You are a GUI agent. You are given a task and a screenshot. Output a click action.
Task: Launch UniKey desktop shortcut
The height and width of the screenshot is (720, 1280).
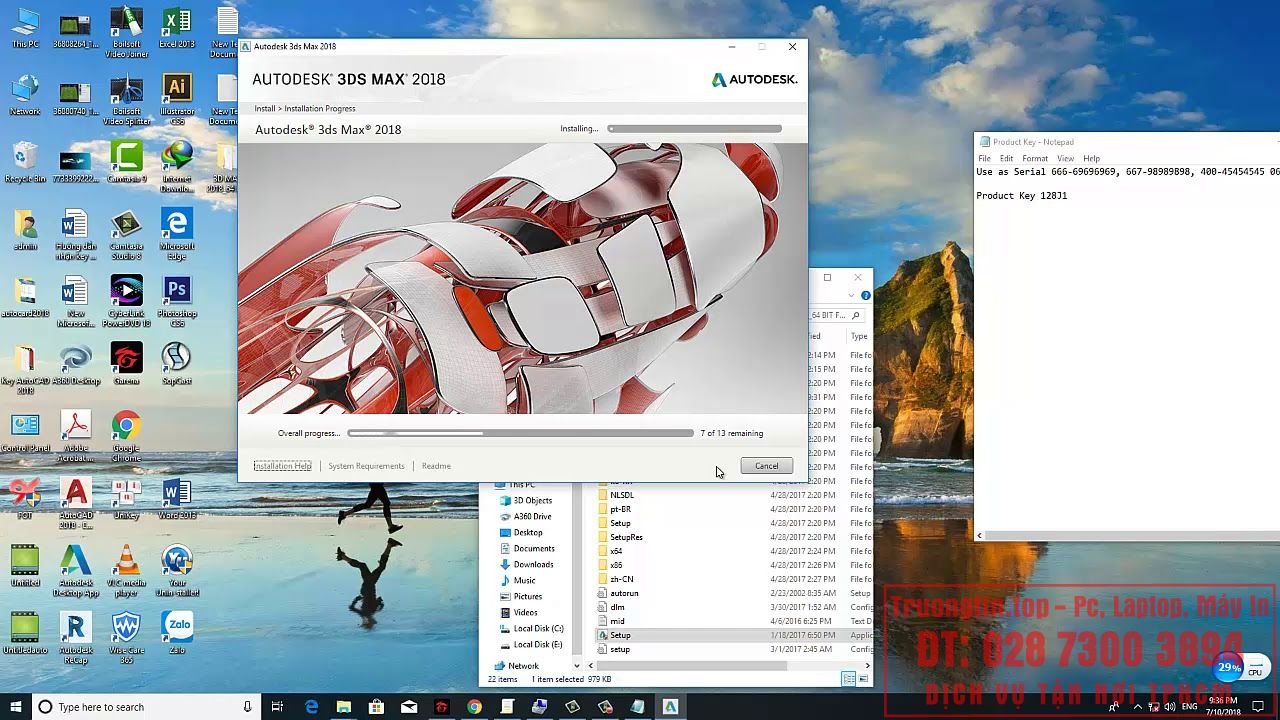[126, 496]
